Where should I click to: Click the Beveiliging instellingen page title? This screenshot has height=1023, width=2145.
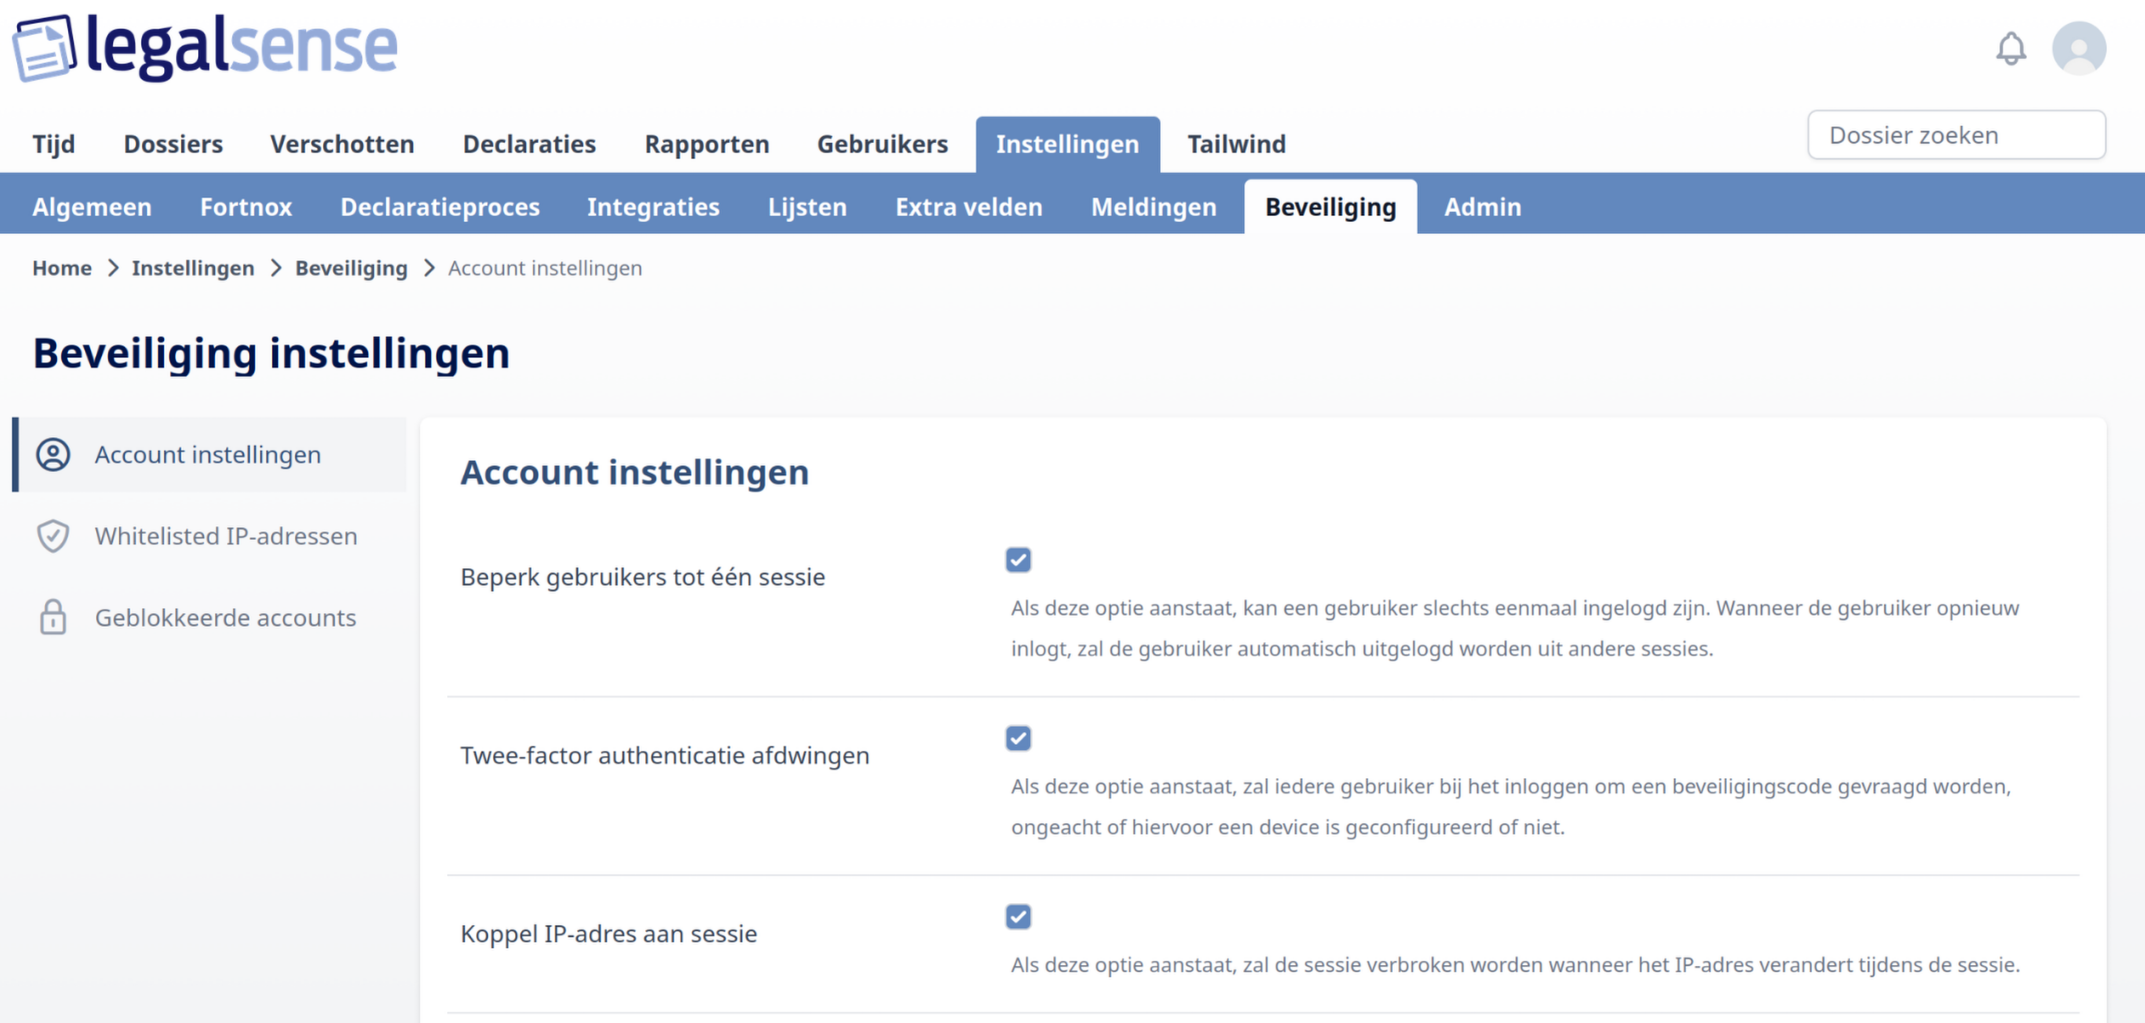(x=271, y=353)
